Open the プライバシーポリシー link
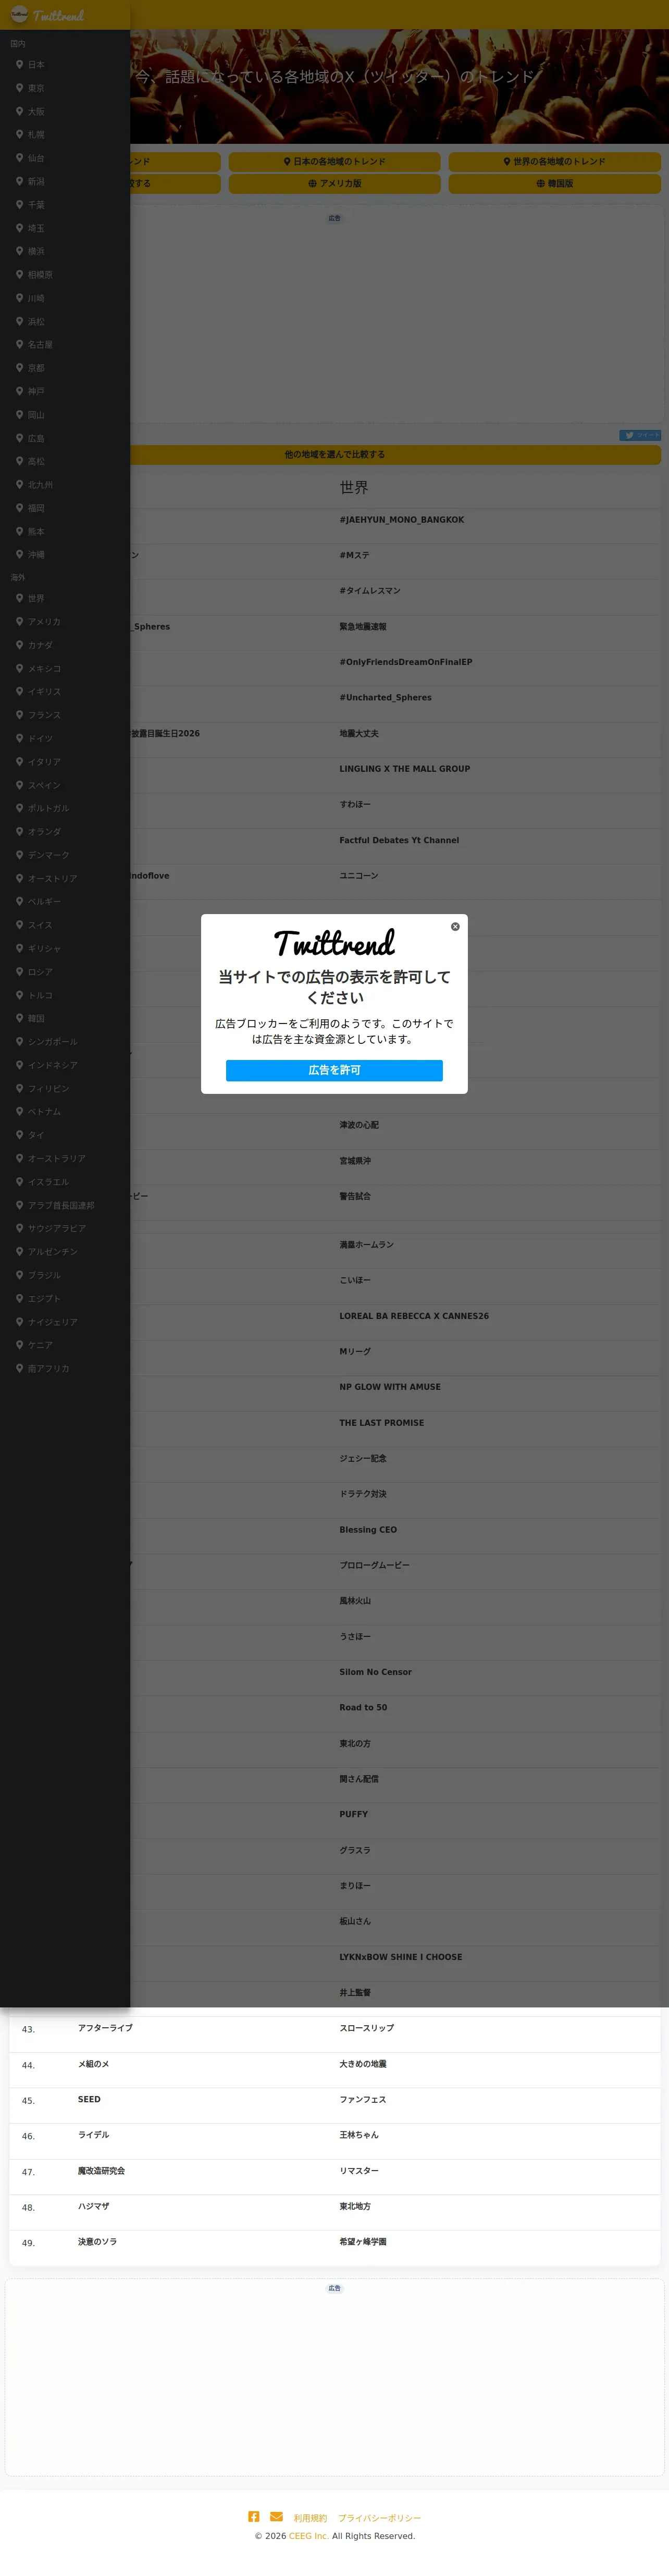This screenshot has height=2576, width=669. point(379,2518)
